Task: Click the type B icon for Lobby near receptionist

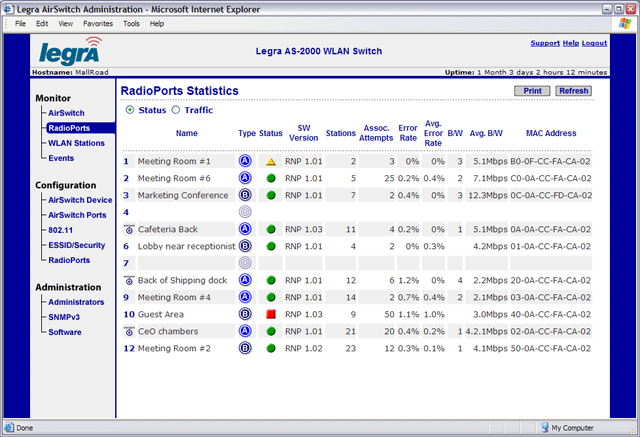Action: [x=245, y=246]
